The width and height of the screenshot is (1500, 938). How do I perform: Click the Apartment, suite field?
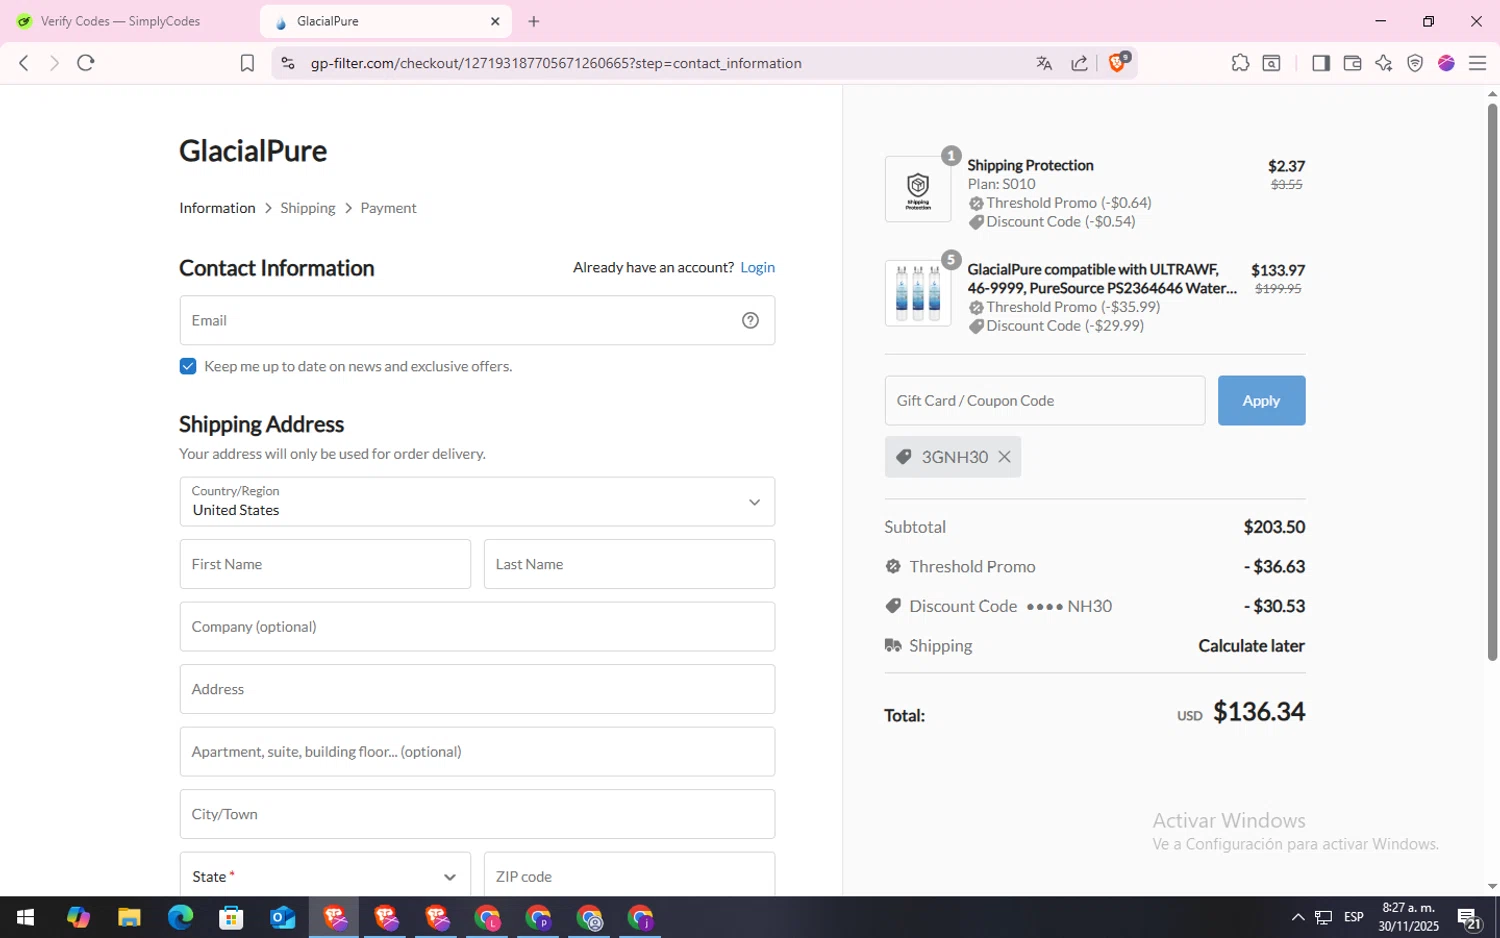click(x=477, y=752)
